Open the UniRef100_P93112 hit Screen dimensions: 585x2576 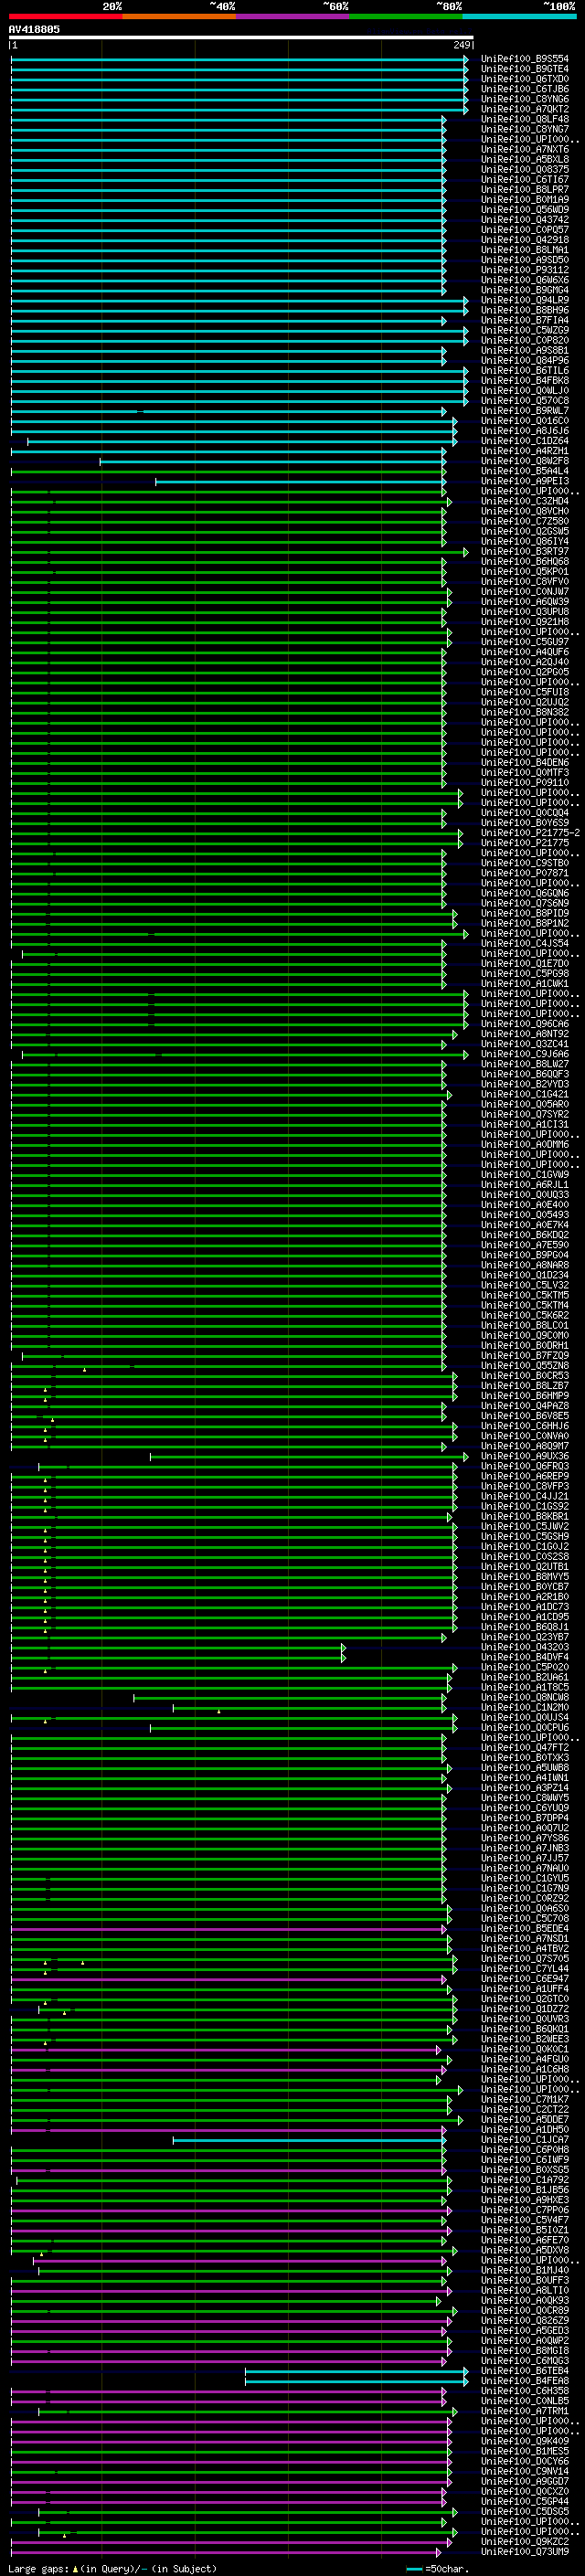point(525,270)
